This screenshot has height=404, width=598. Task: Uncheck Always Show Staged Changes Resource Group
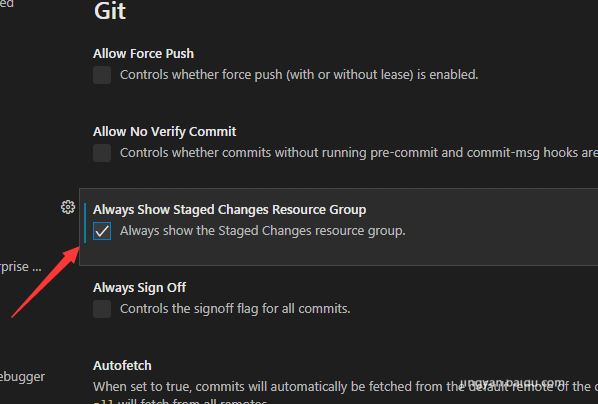pos(102,231)
